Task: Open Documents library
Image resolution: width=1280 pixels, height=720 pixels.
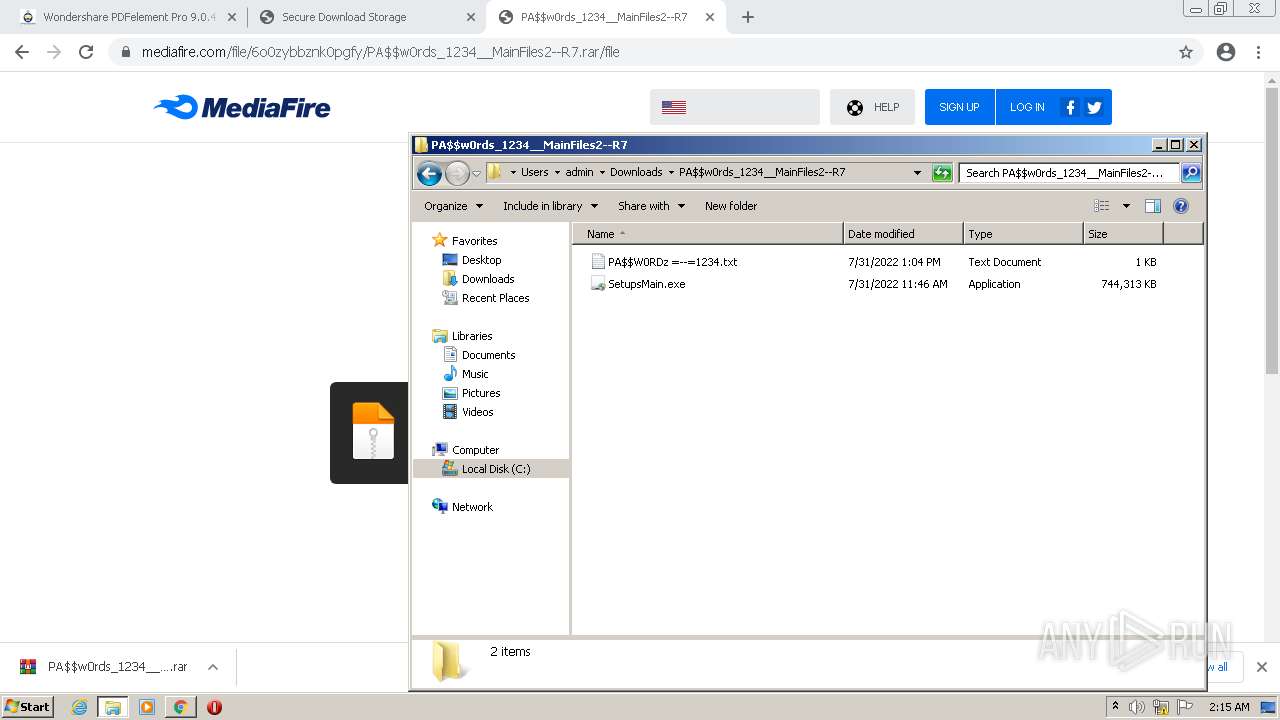Action: tap(479, 355)
